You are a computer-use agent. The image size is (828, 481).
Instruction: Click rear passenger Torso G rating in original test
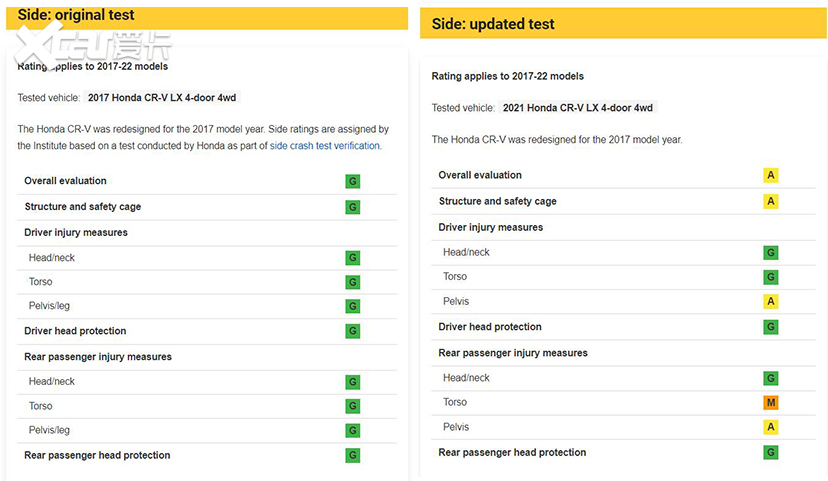[353, 406]
